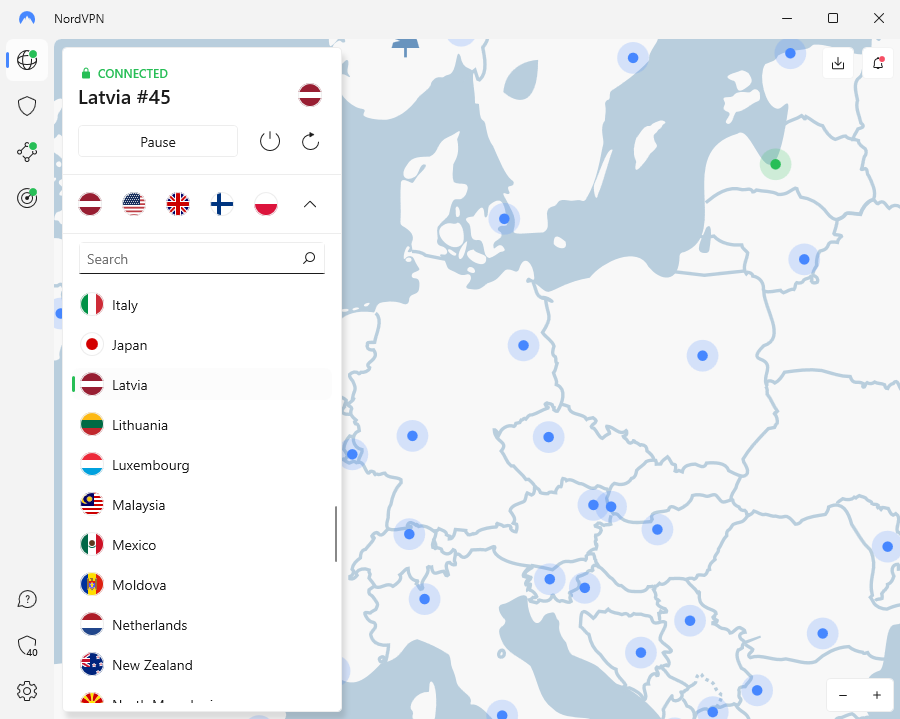Select Lithuania from the country list

tap(138, 424)
